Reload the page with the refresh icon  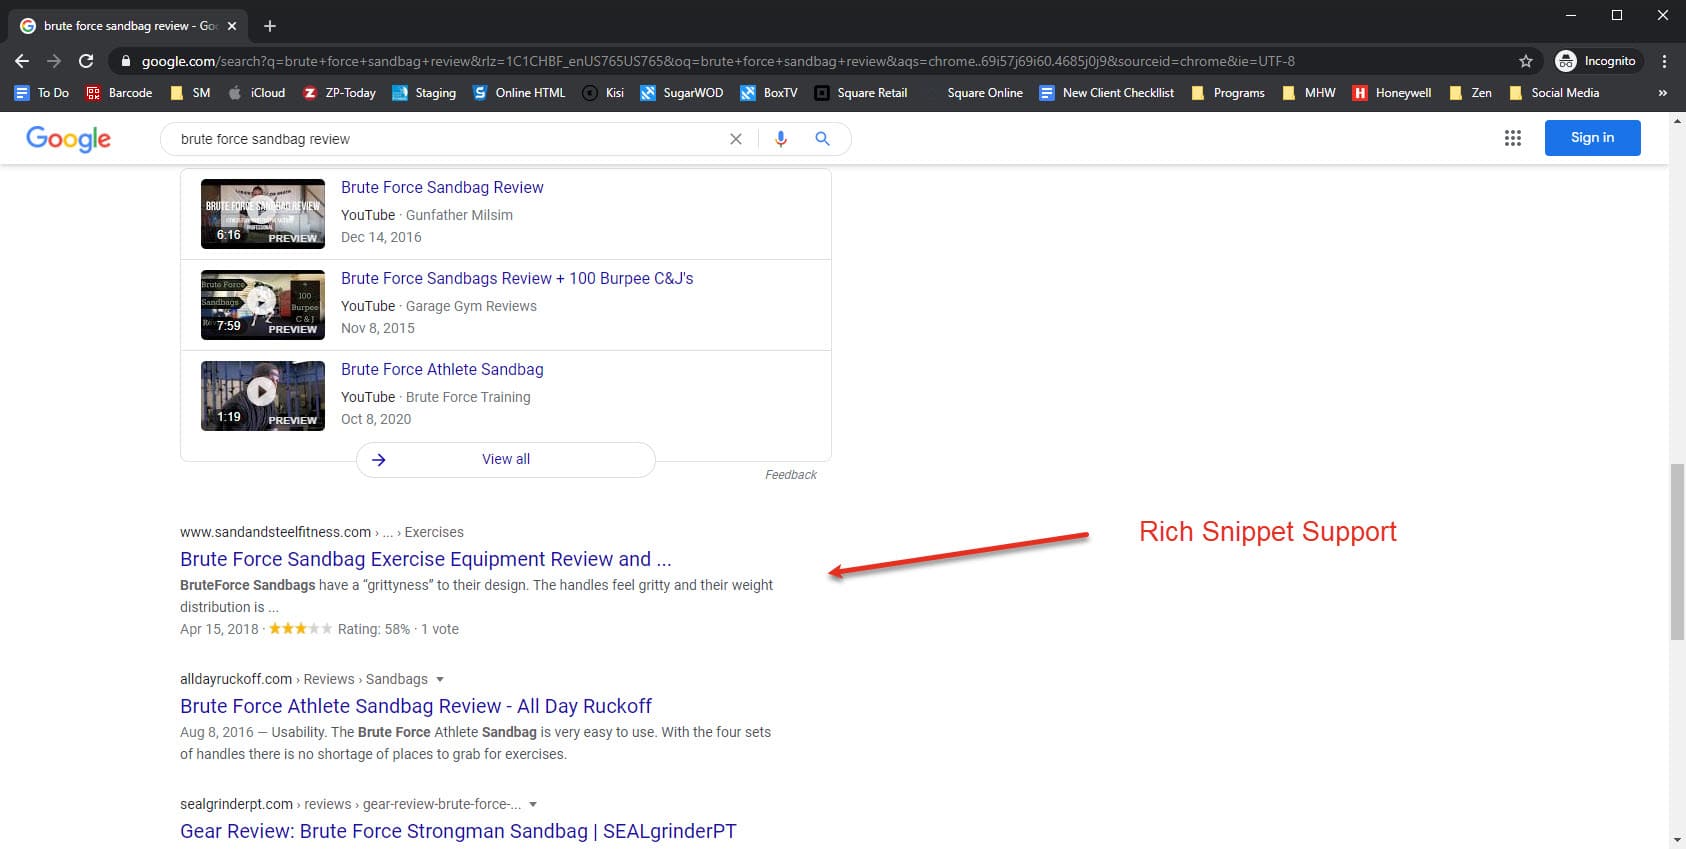coord(86,61)
